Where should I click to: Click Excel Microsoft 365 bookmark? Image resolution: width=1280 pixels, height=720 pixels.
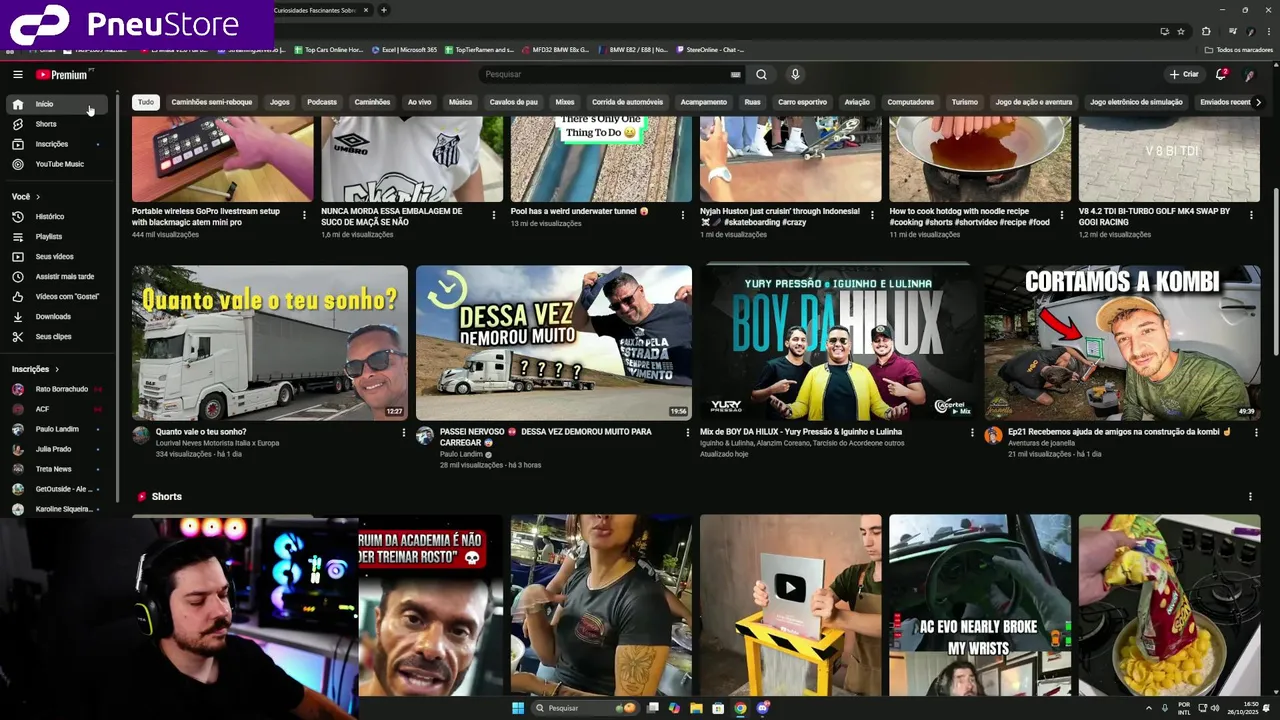point(404,50)
